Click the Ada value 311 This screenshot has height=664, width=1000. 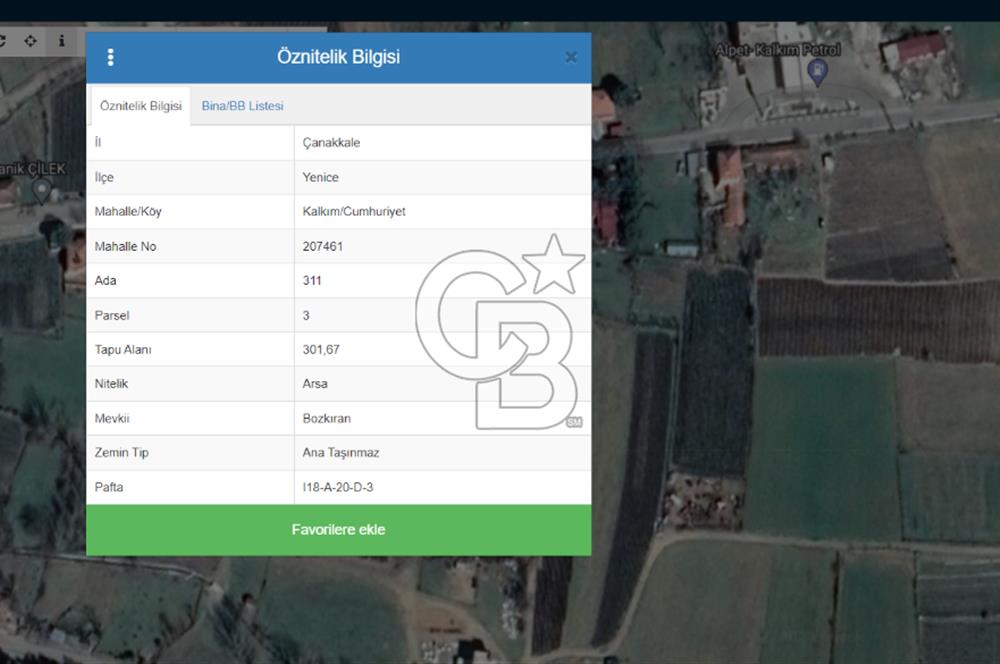pos(312,281)
